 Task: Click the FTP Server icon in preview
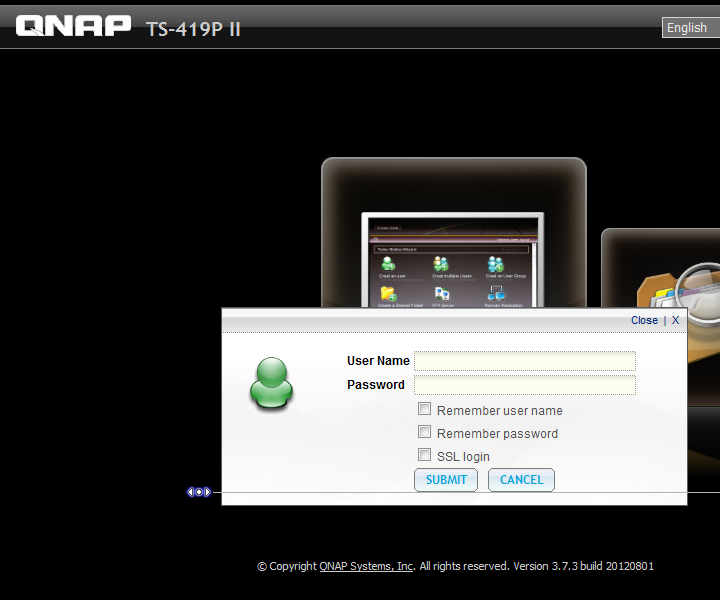point(441,295)
